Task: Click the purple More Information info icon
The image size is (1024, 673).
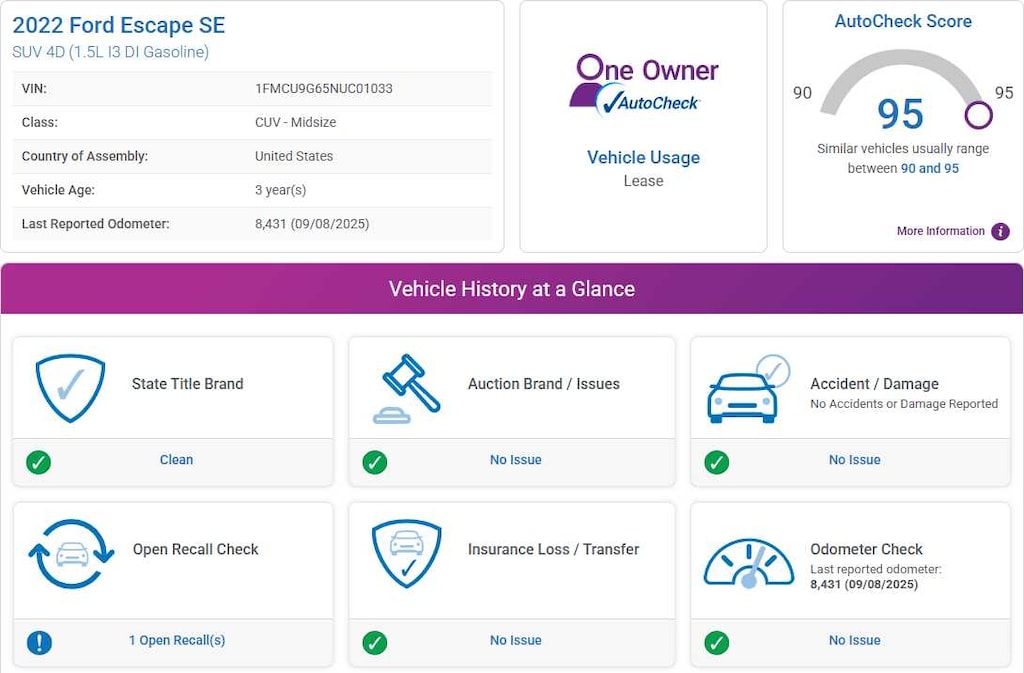Action: [1000, 231]
